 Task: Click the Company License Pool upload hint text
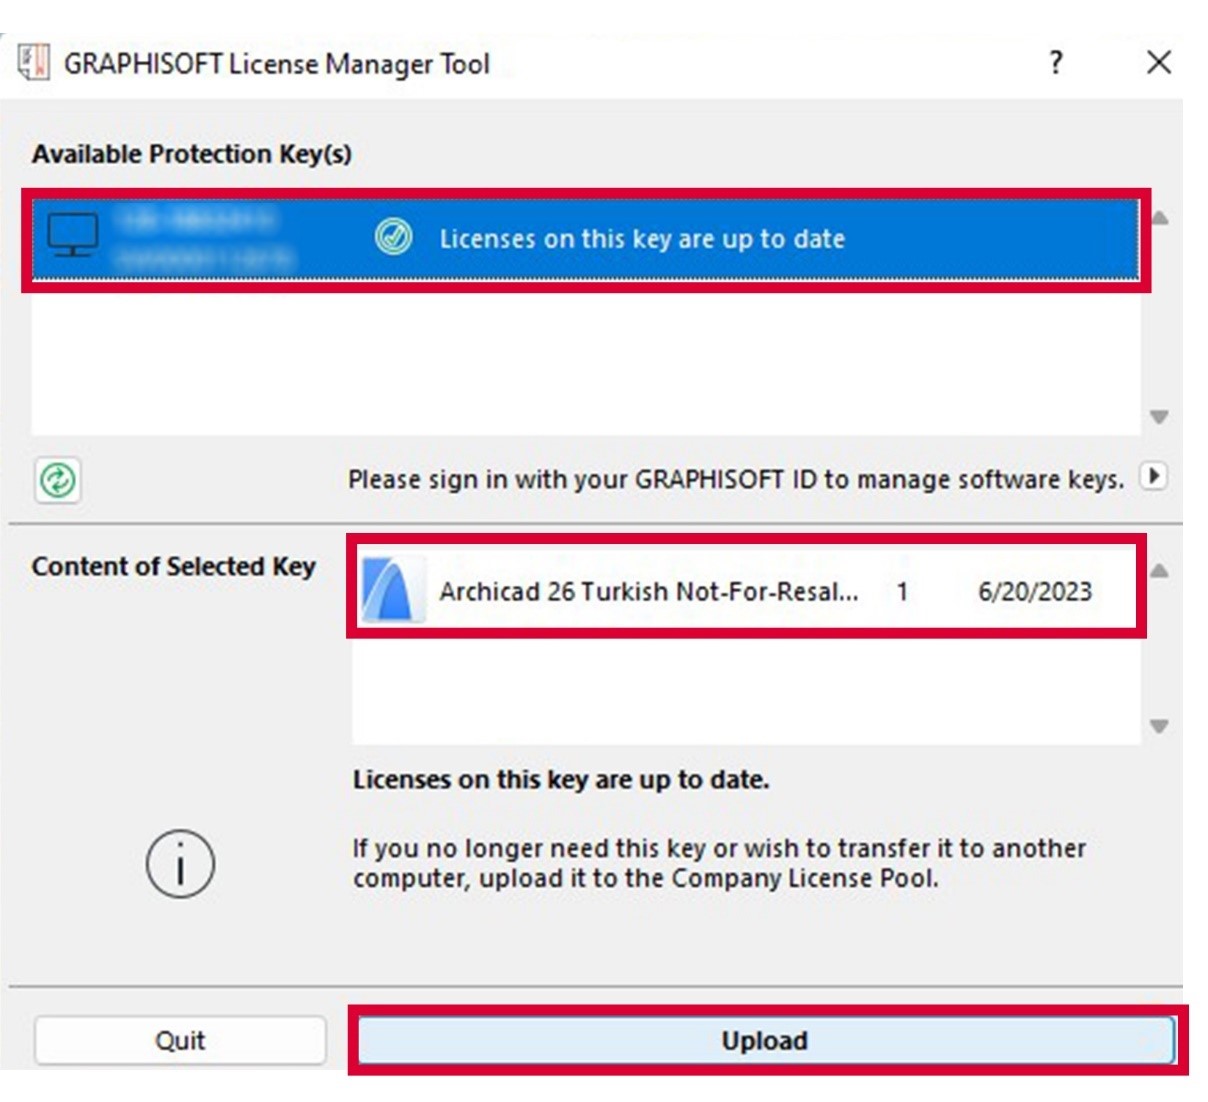pos(719,863)
